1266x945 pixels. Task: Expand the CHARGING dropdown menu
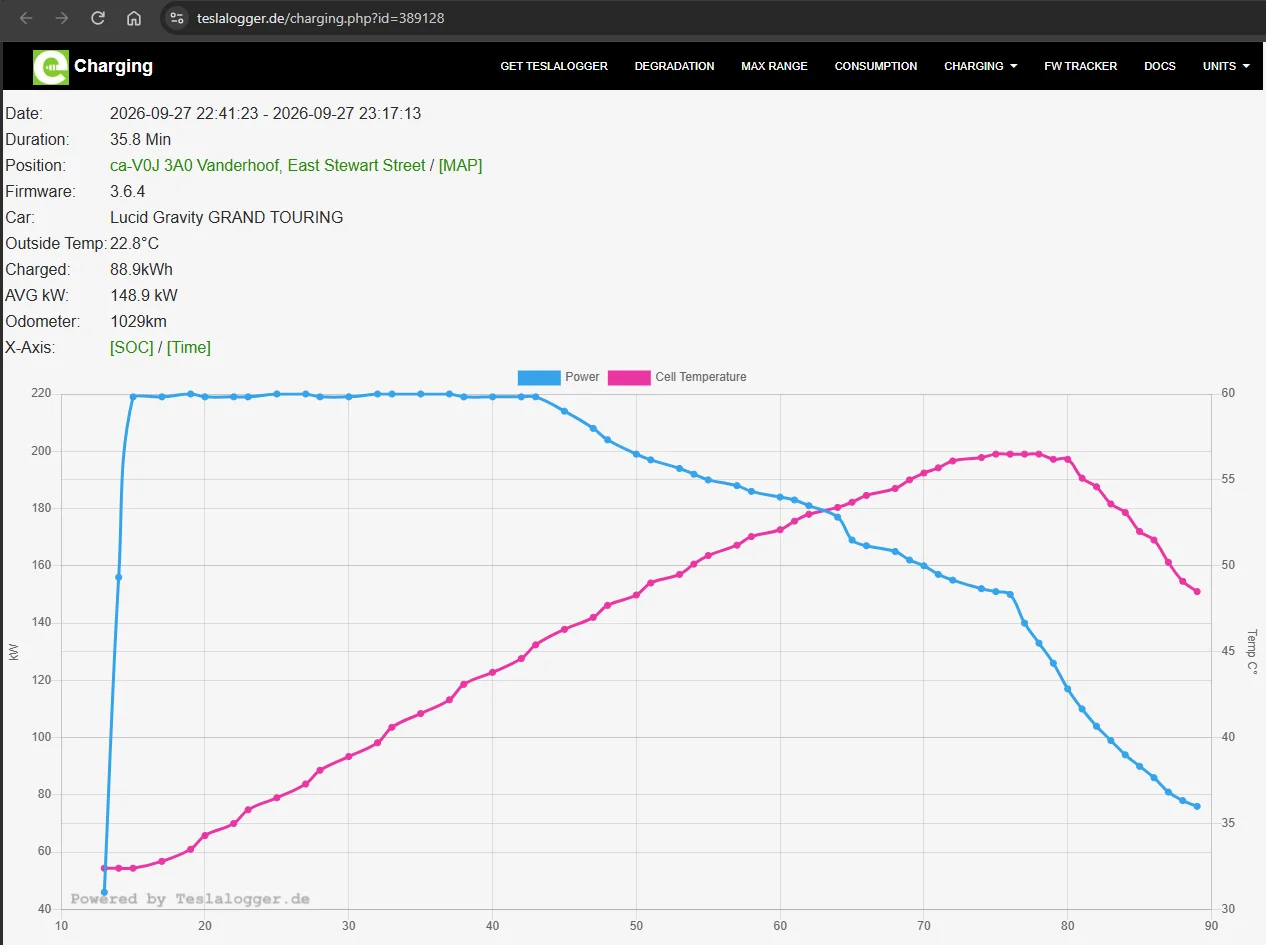click(x=980, y=66)
